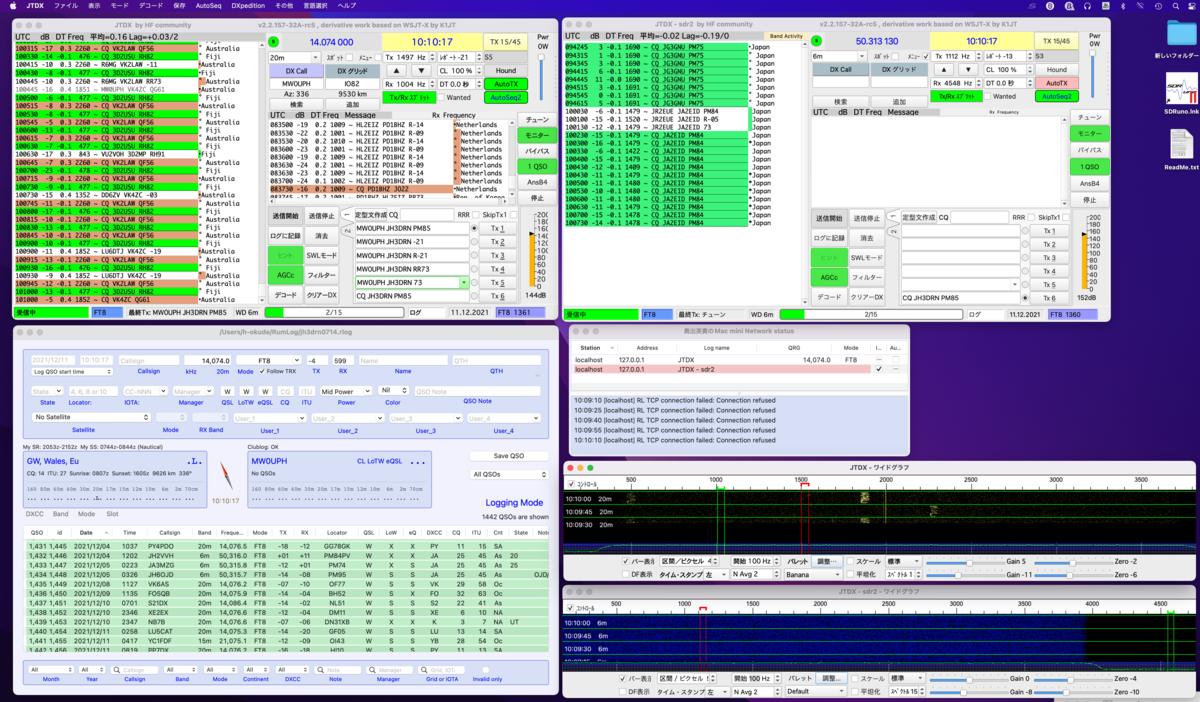Open the デコード menu
This screenshot has height=702, width=1200.
[150, 6]
